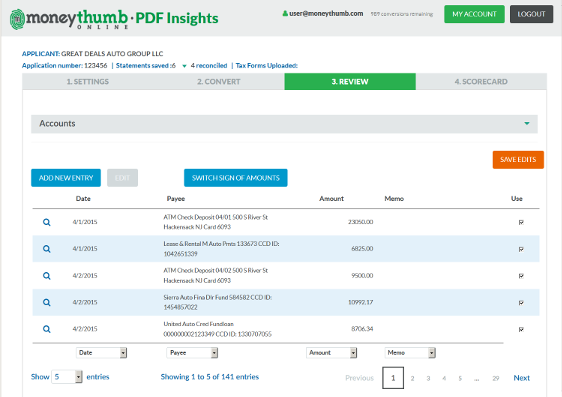This screenshot has height=397, width=562.
Task: Jump to last page 29
Action: click(x=496, y=378)
